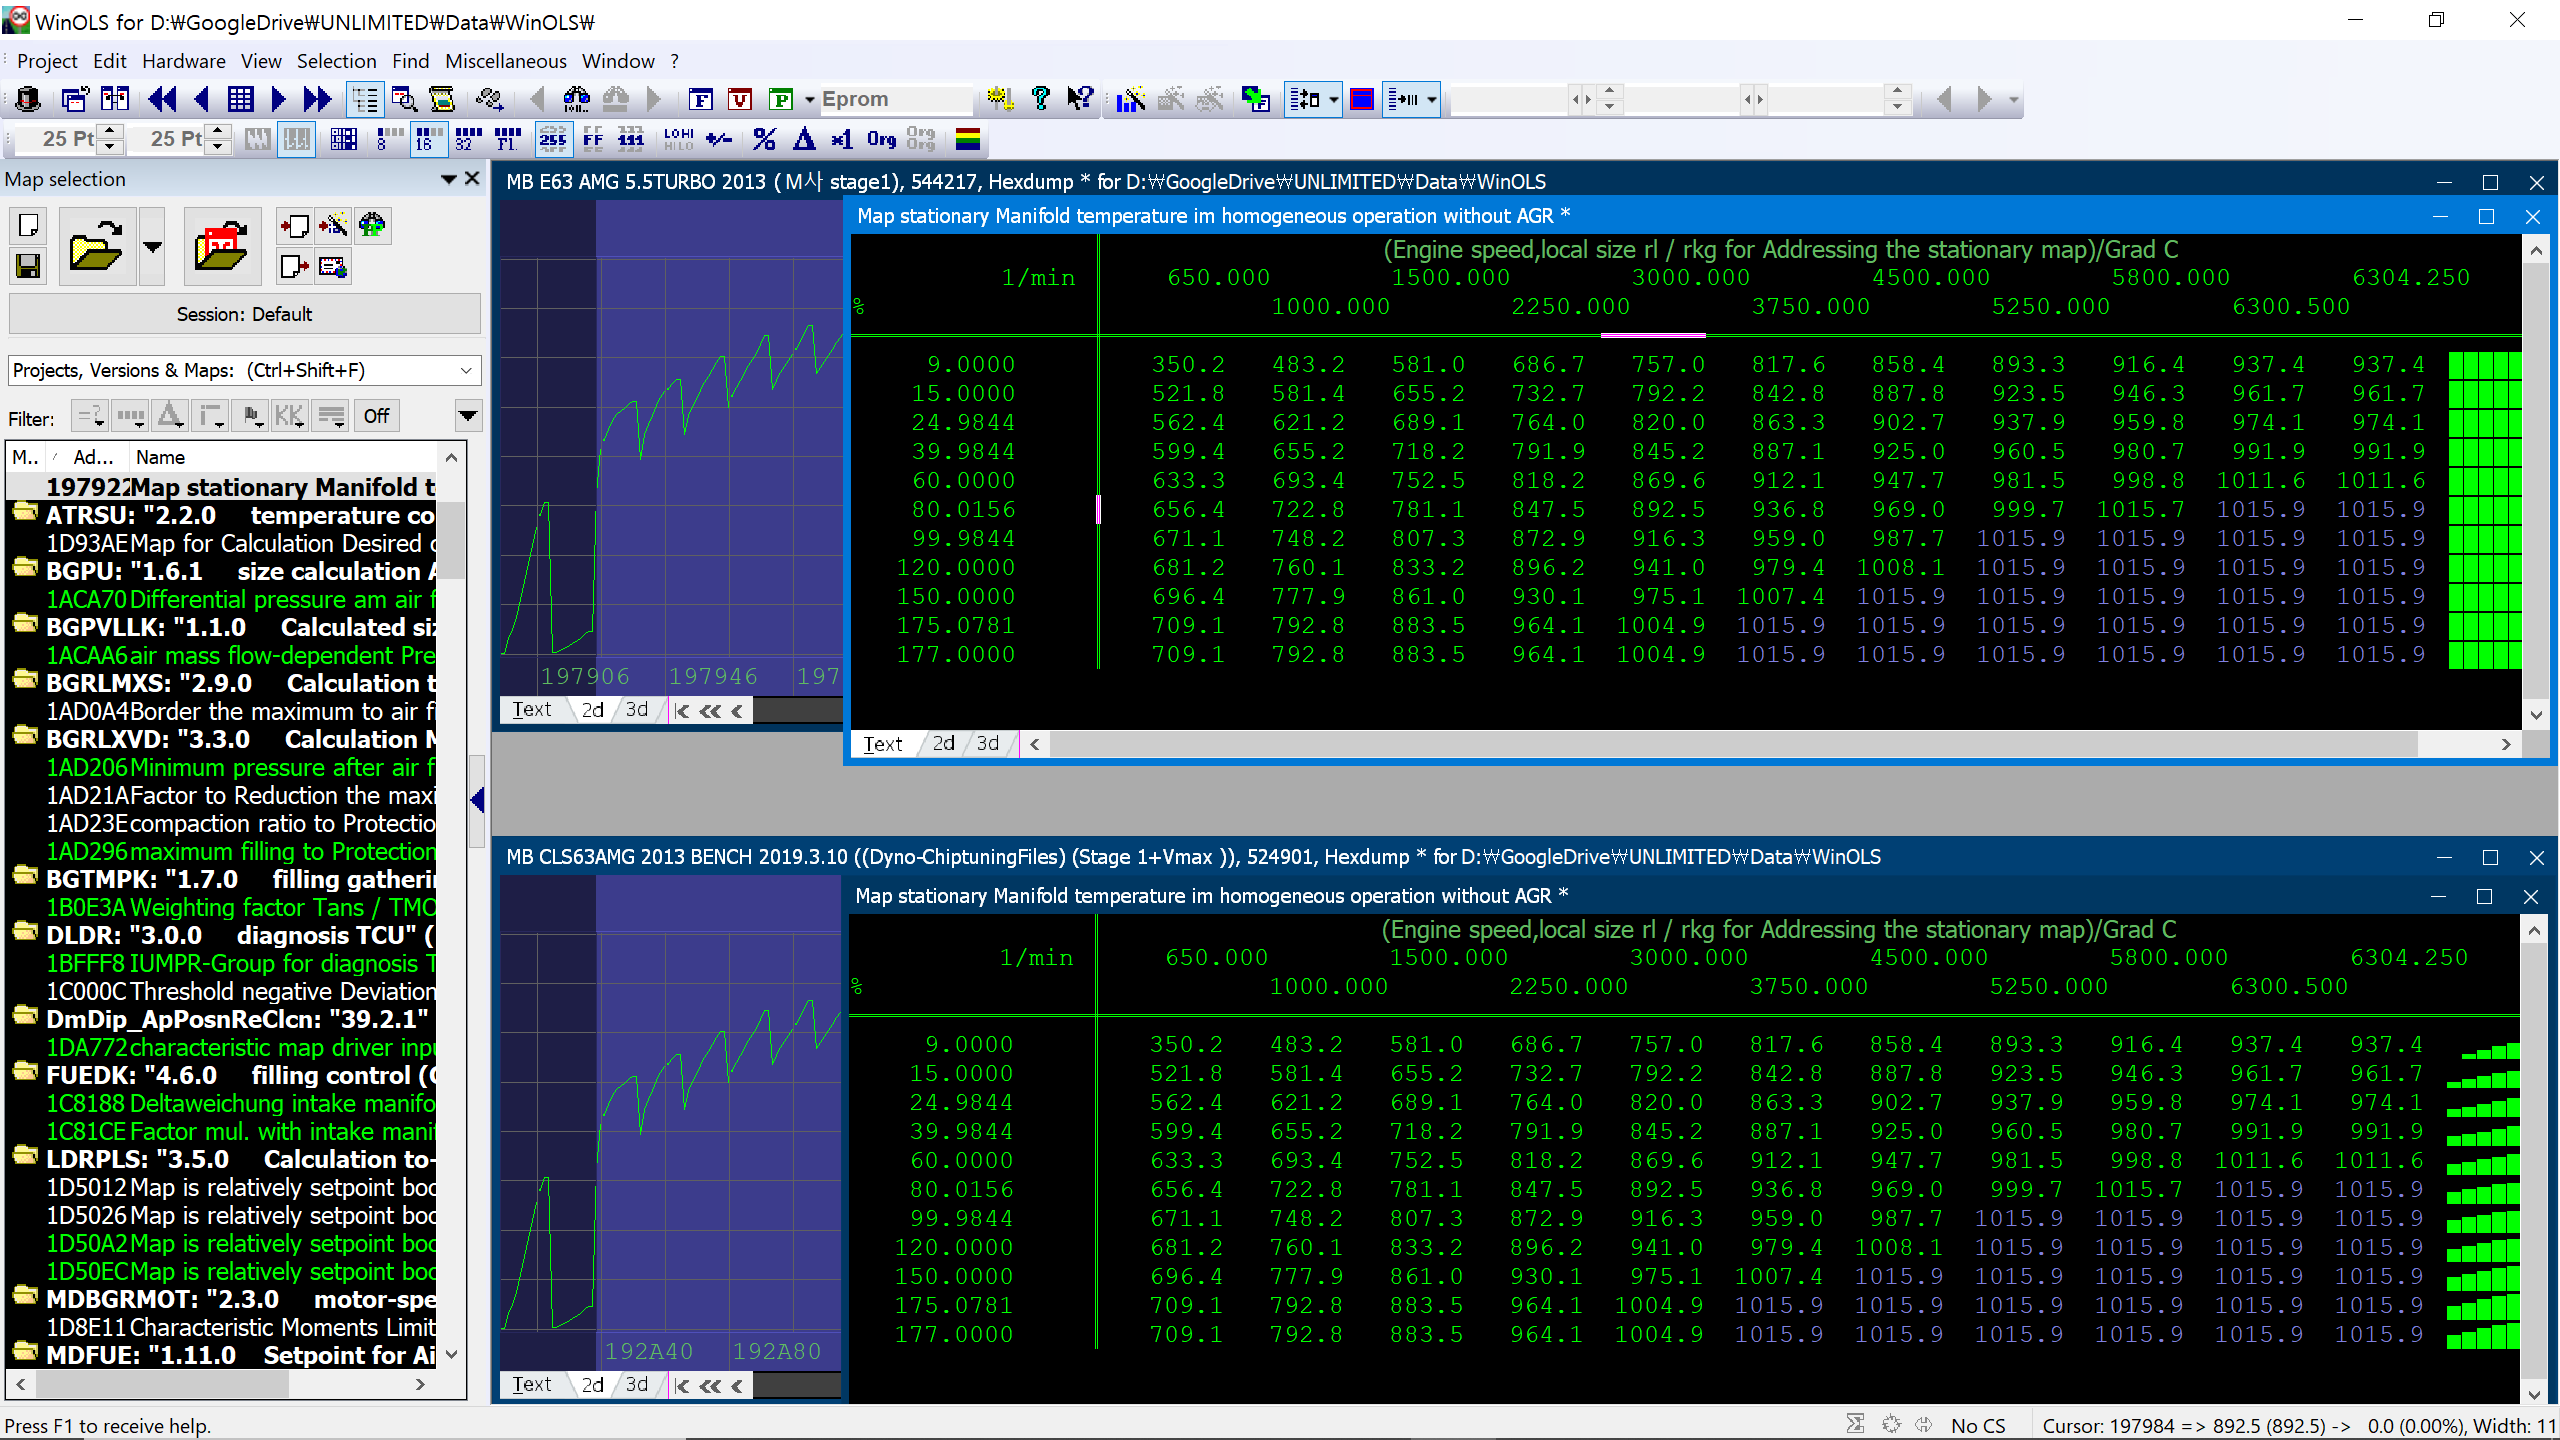Open the Hardware menu
The width and height of the screenshot is (2560, 1440).
pyautogui.click(x=183, y=61)
